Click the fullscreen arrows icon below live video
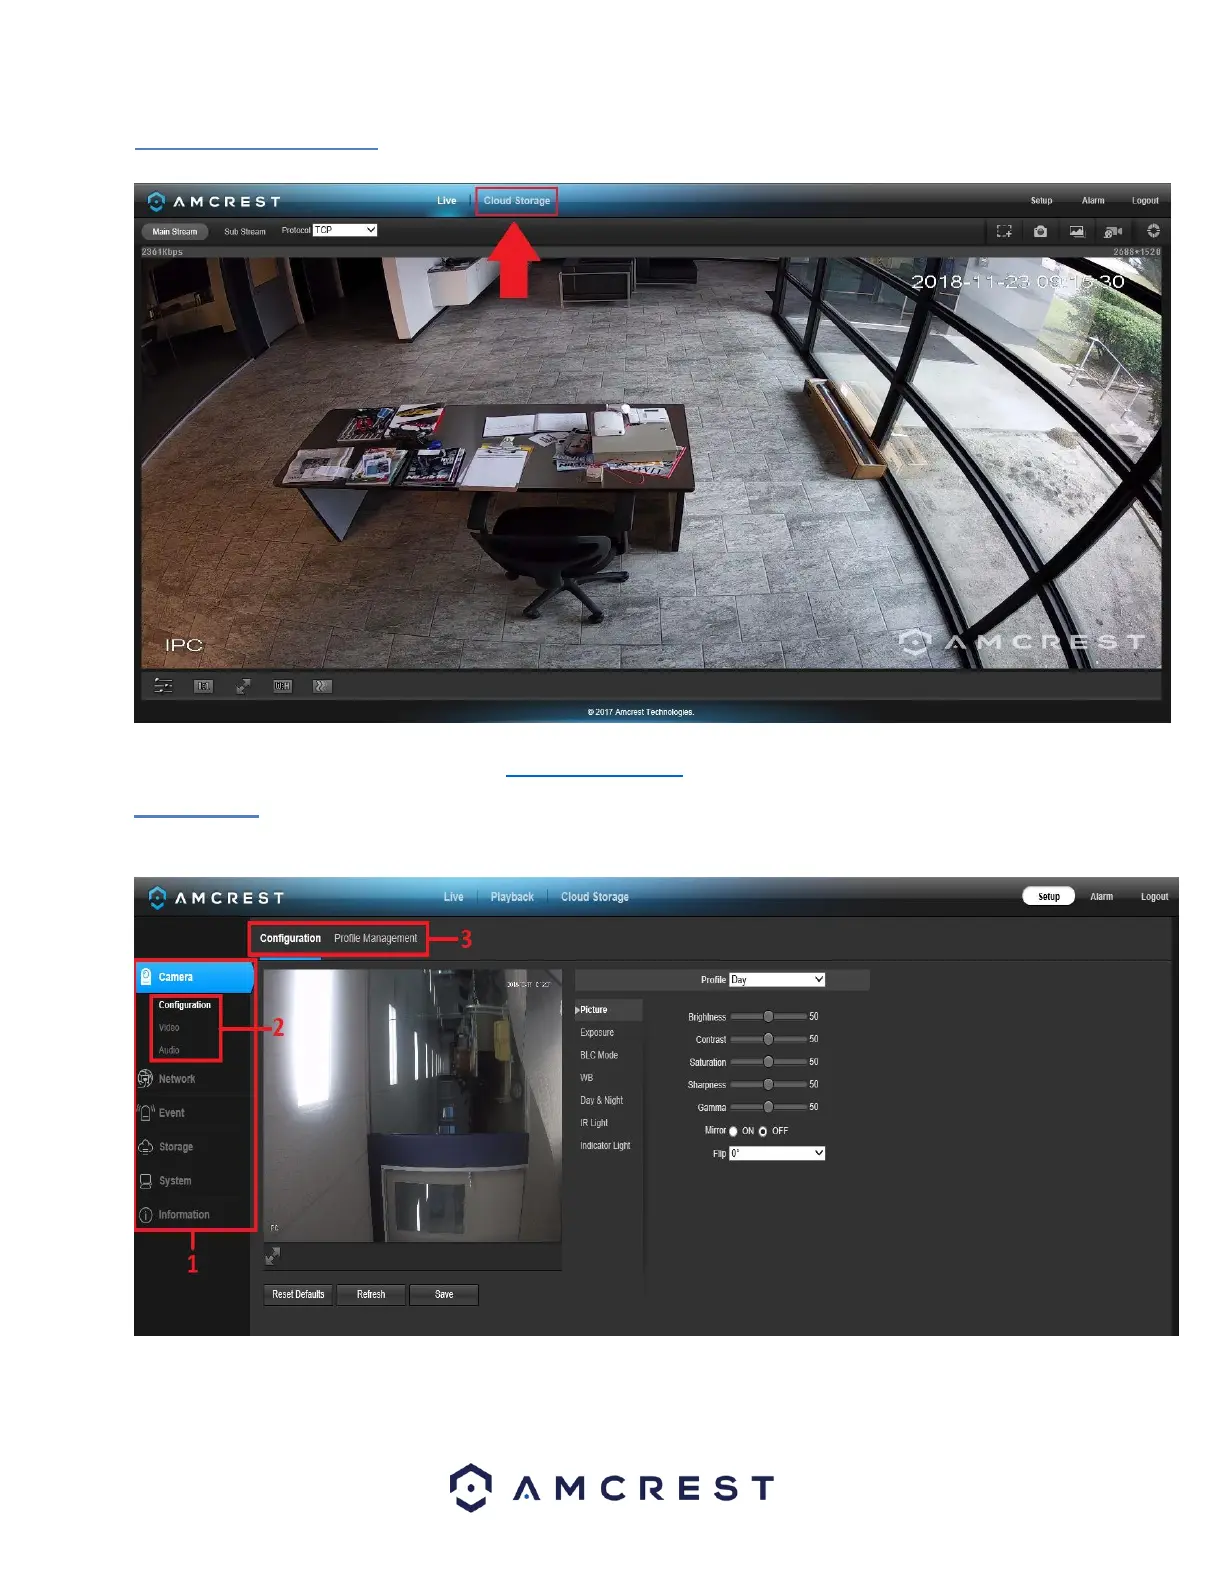 243,686
